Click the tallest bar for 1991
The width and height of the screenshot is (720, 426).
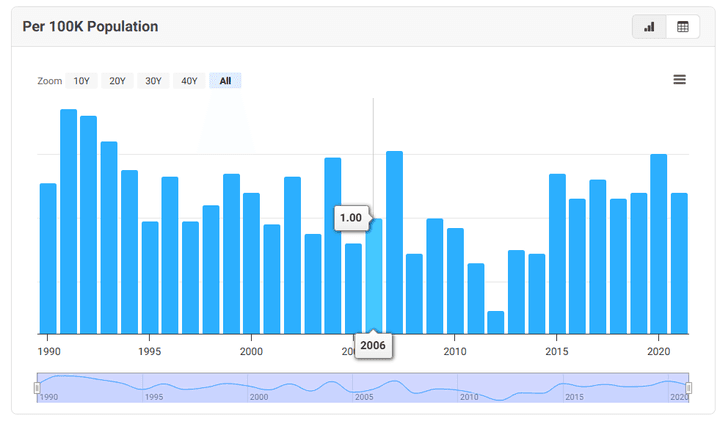click(69, 220)
